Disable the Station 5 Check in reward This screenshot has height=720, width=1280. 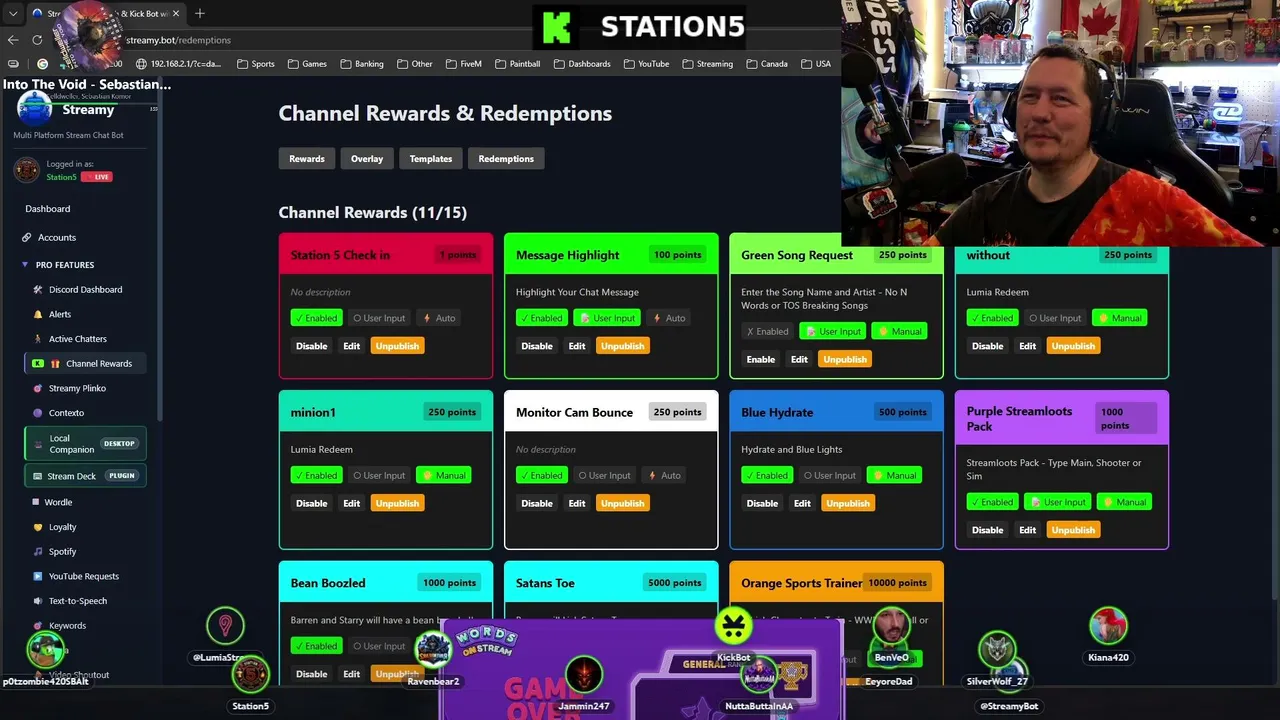pyautogui.click(x=311, y=346)
